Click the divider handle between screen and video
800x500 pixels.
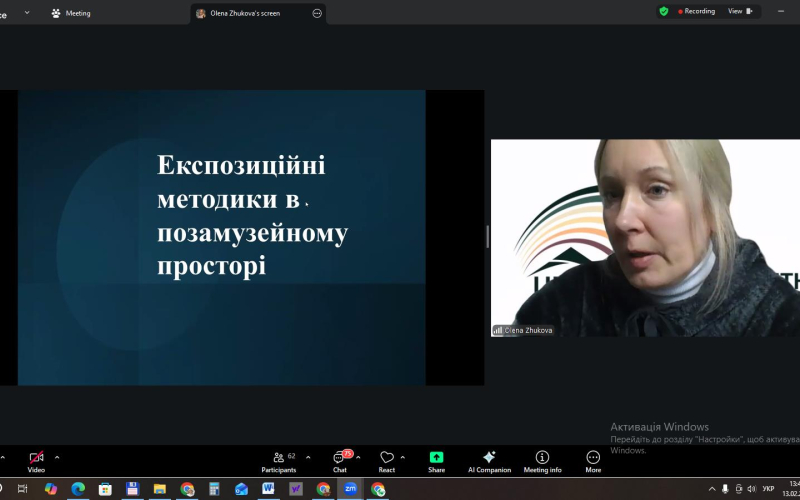point(487,237)
